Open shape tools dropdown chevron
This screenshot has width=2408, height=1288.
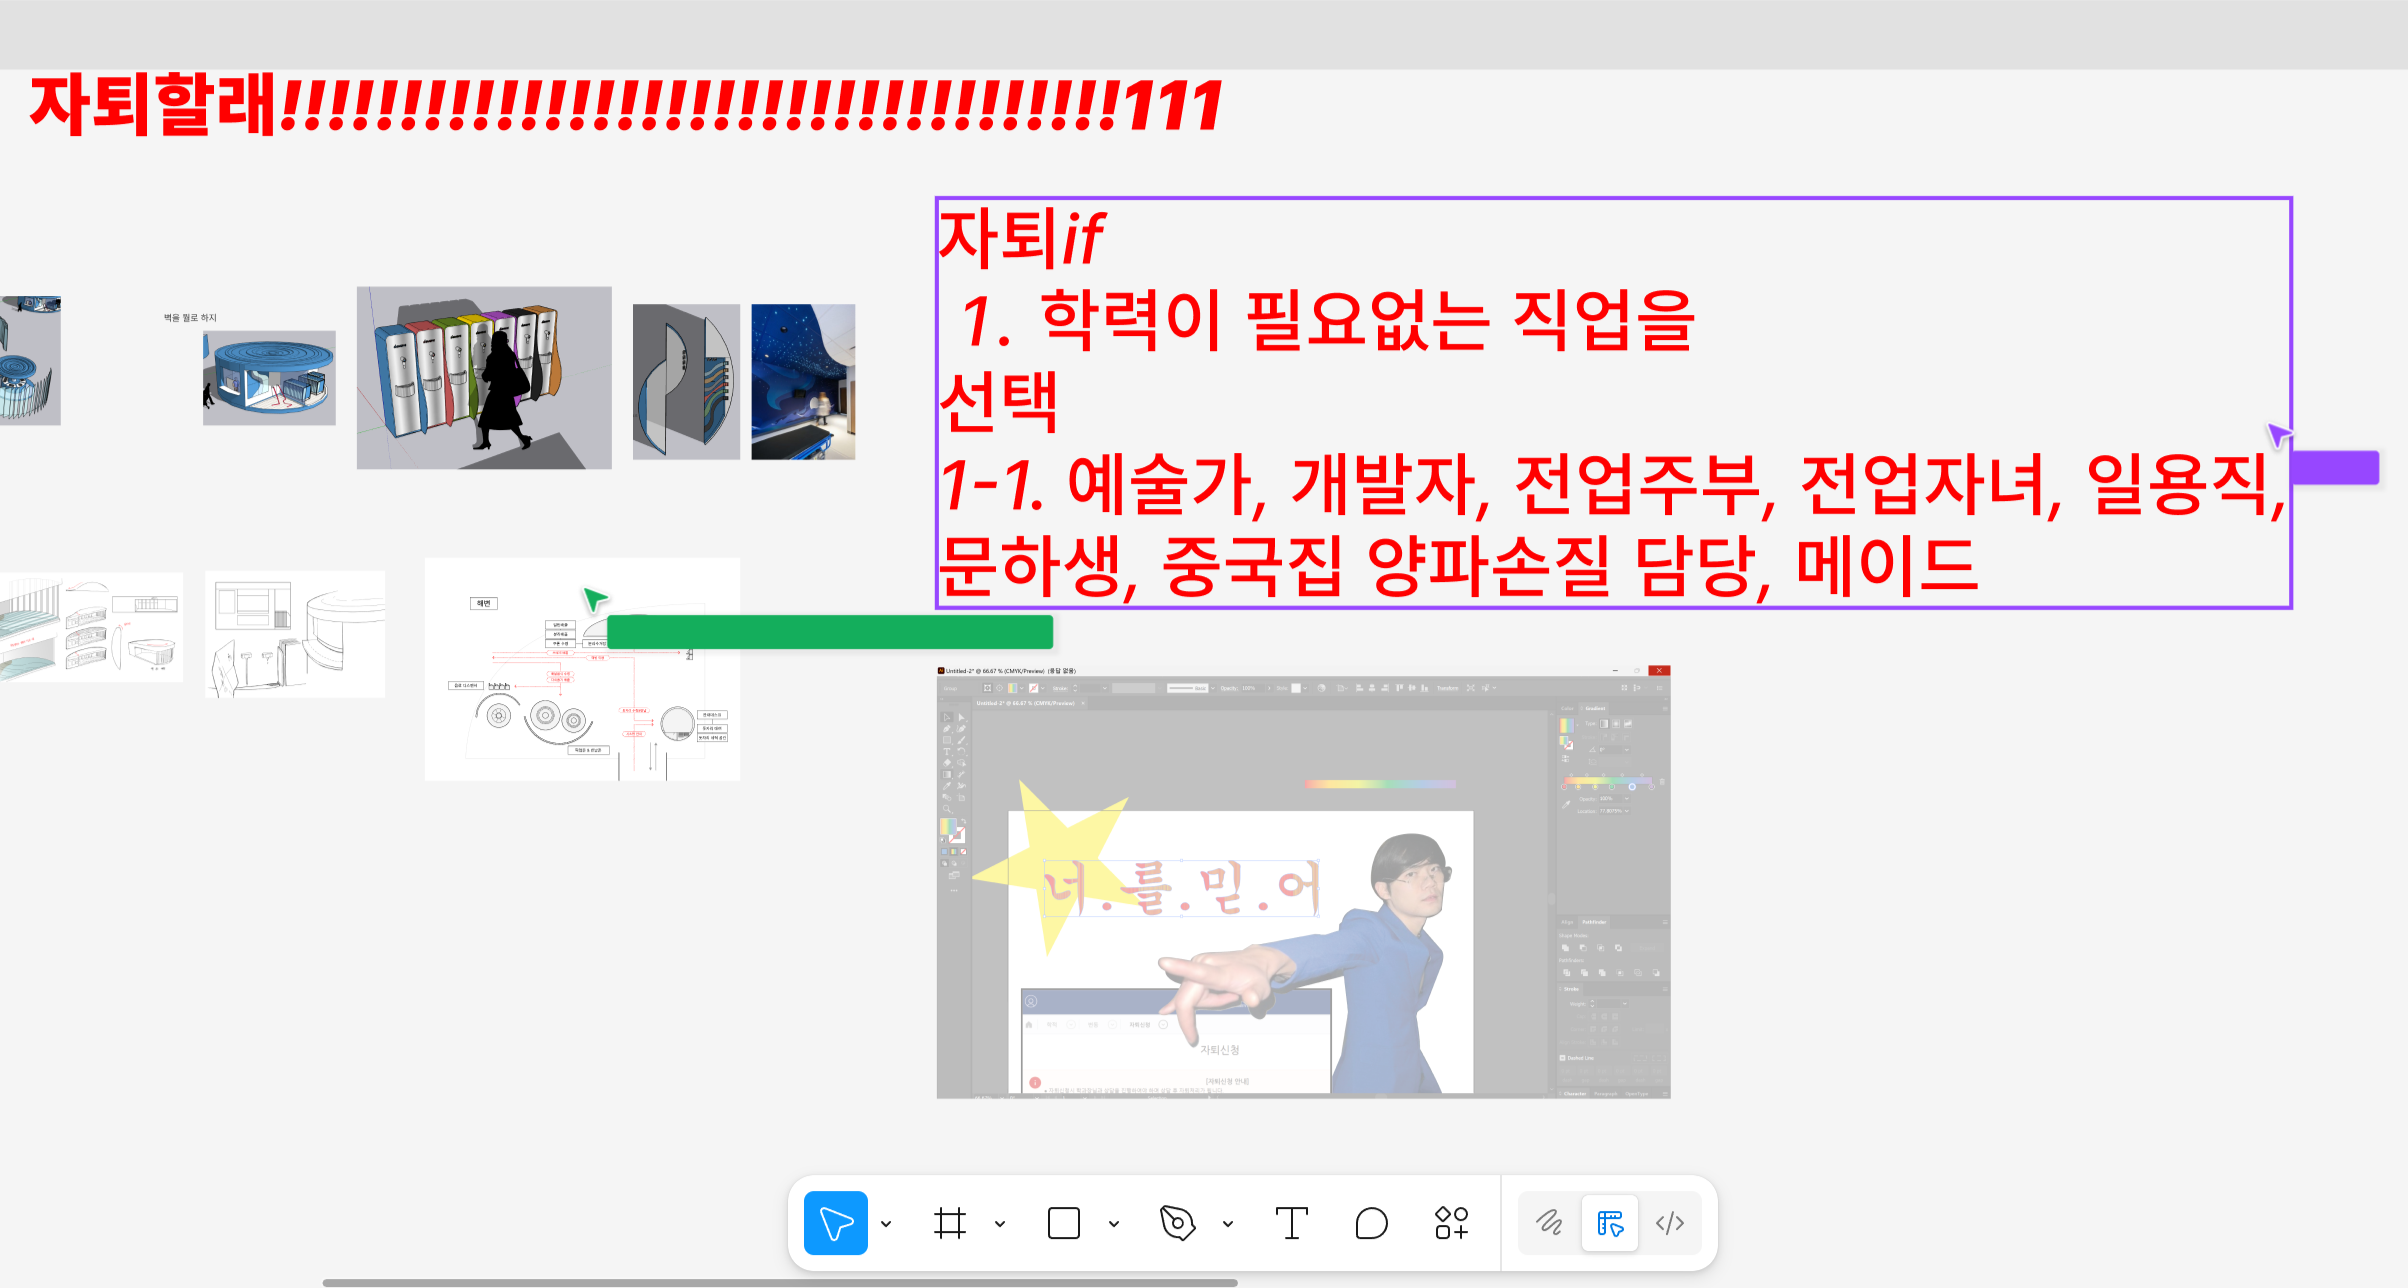1114,1223
